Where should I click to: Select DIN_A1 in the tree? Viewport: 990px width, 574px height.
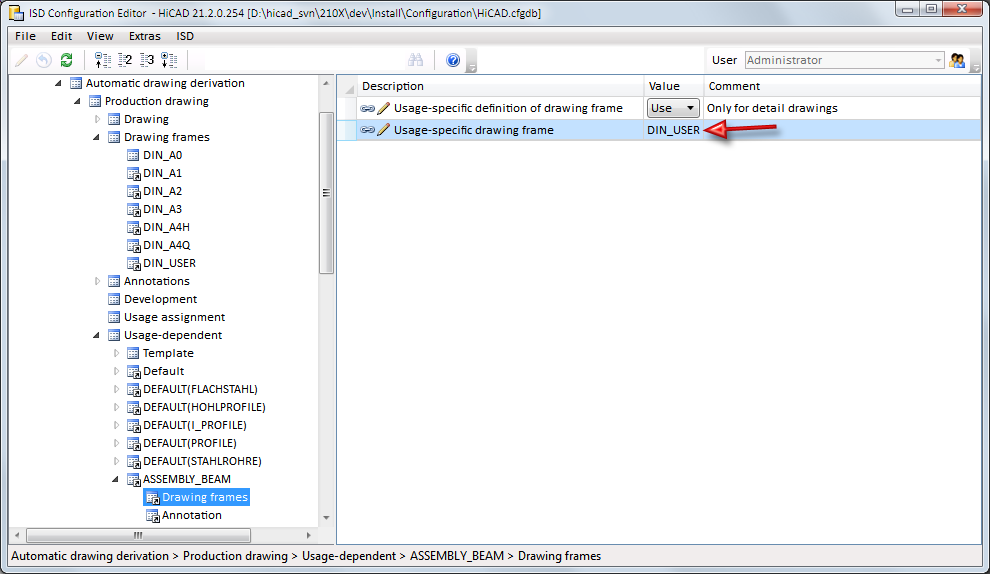coord(162,173)
